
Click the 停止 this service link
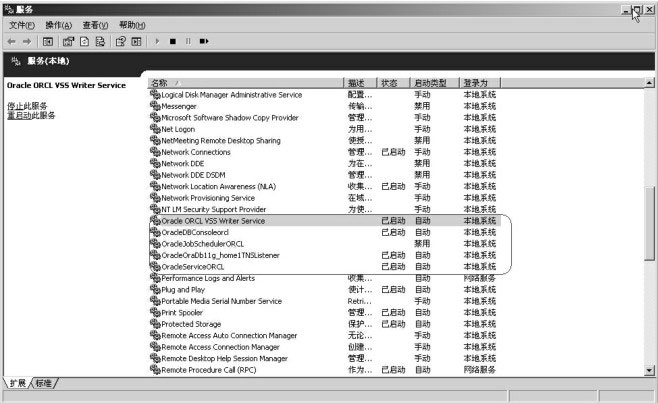15,106
